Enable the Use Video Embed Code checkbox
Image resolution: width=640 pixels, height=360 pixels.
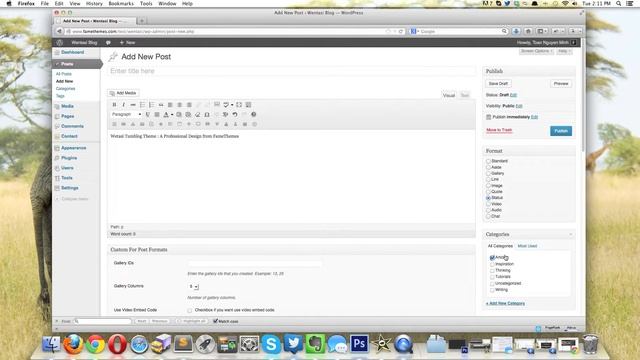tap(190, 311)
